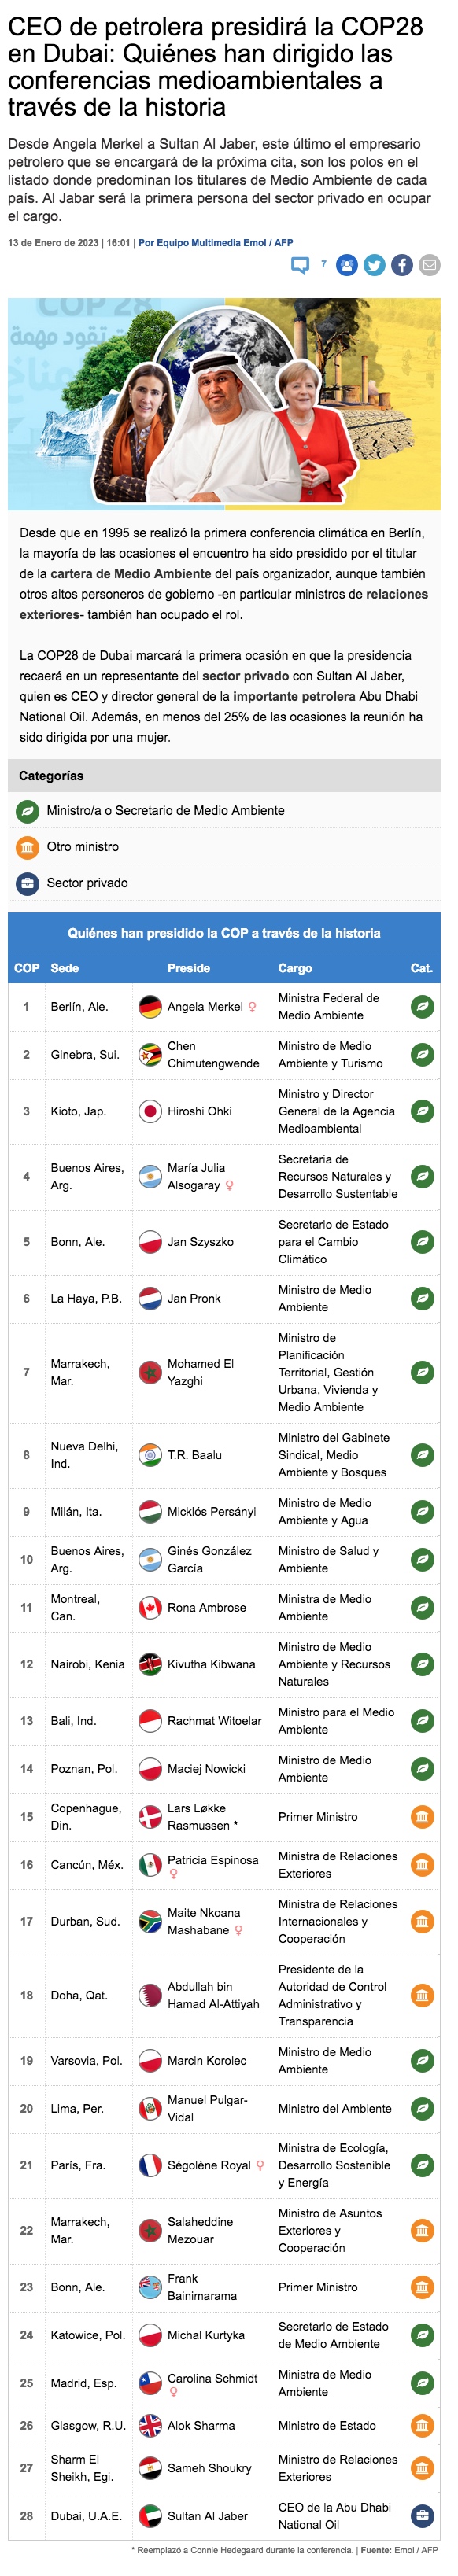Viewport: 458px width, 2576px height.
Task: Click the Cargo column header
Action: pyautogui.click(x=295, y=968)
